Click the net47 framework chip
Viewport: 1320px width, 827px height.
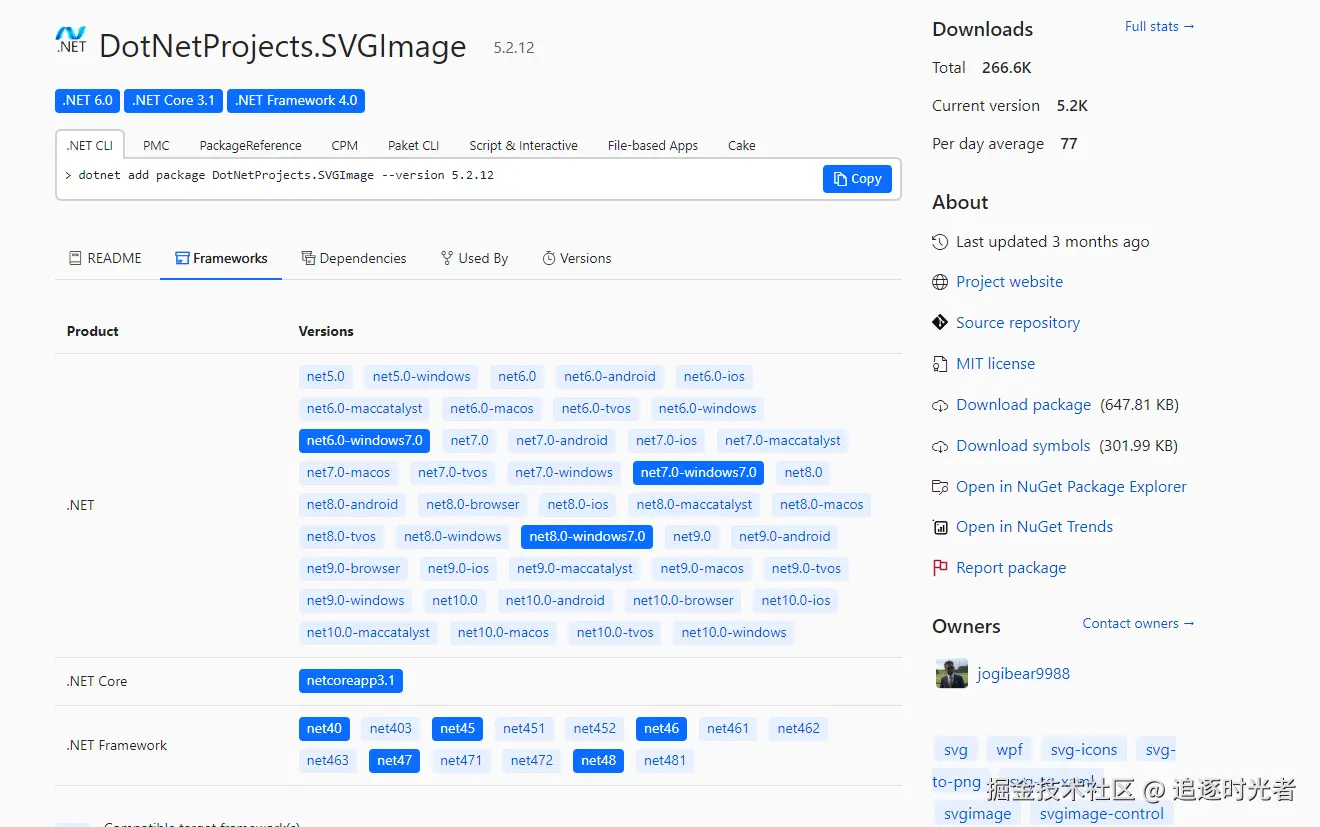pos(394,761)
